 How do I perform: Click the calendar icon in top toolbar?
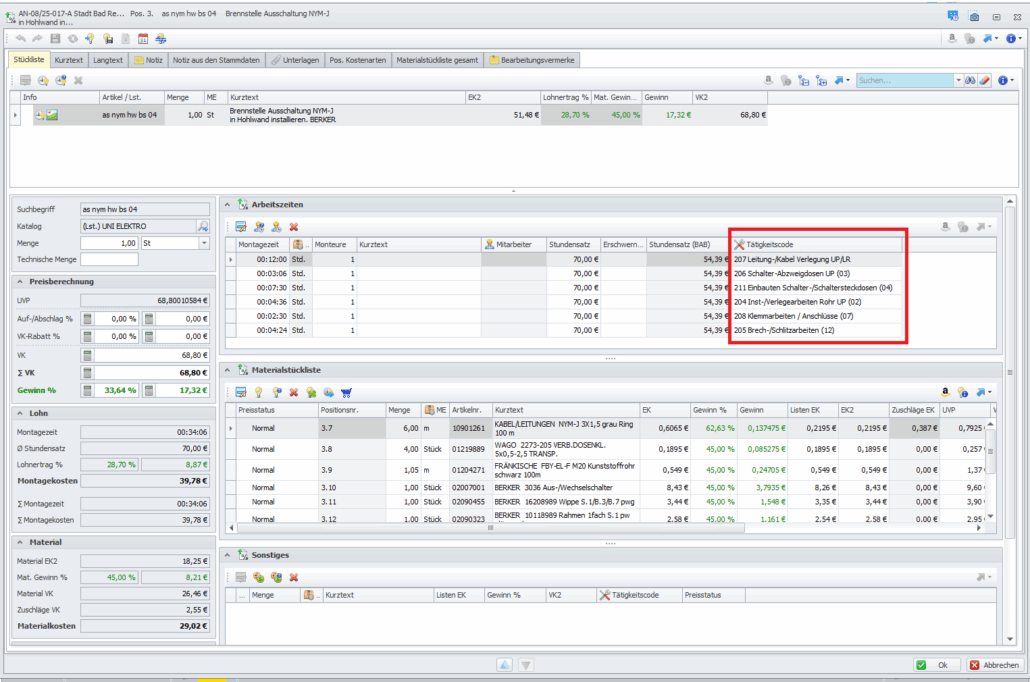[x=143, y=39]
